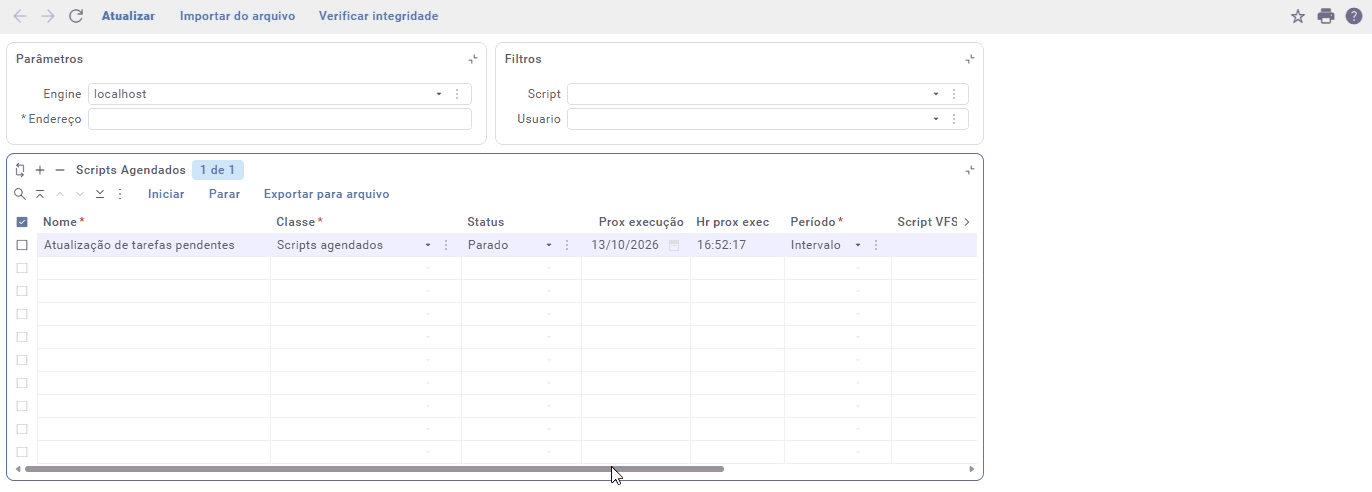Toggle the select-all header checkbox
Viewport: 1372px width, 492px height.
[22, 222]
